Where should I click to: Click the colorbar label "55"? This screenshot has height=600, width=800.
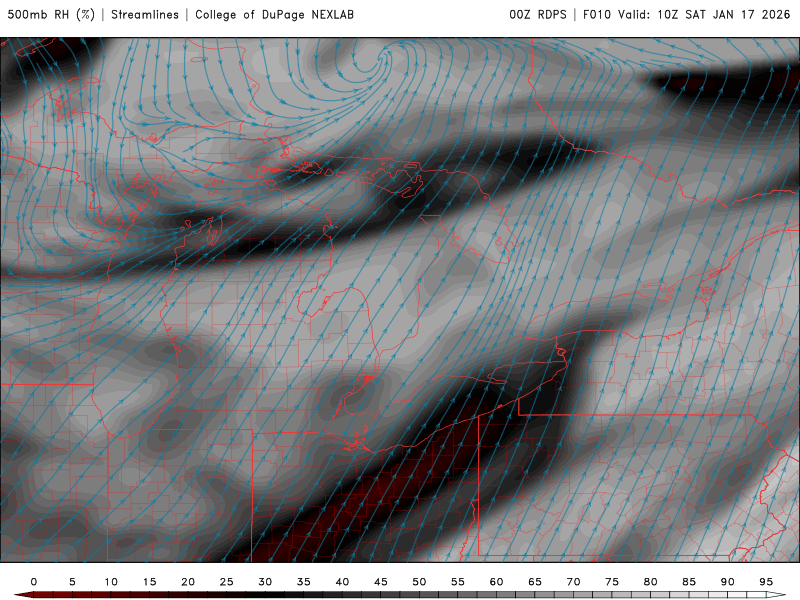(458, 582)
